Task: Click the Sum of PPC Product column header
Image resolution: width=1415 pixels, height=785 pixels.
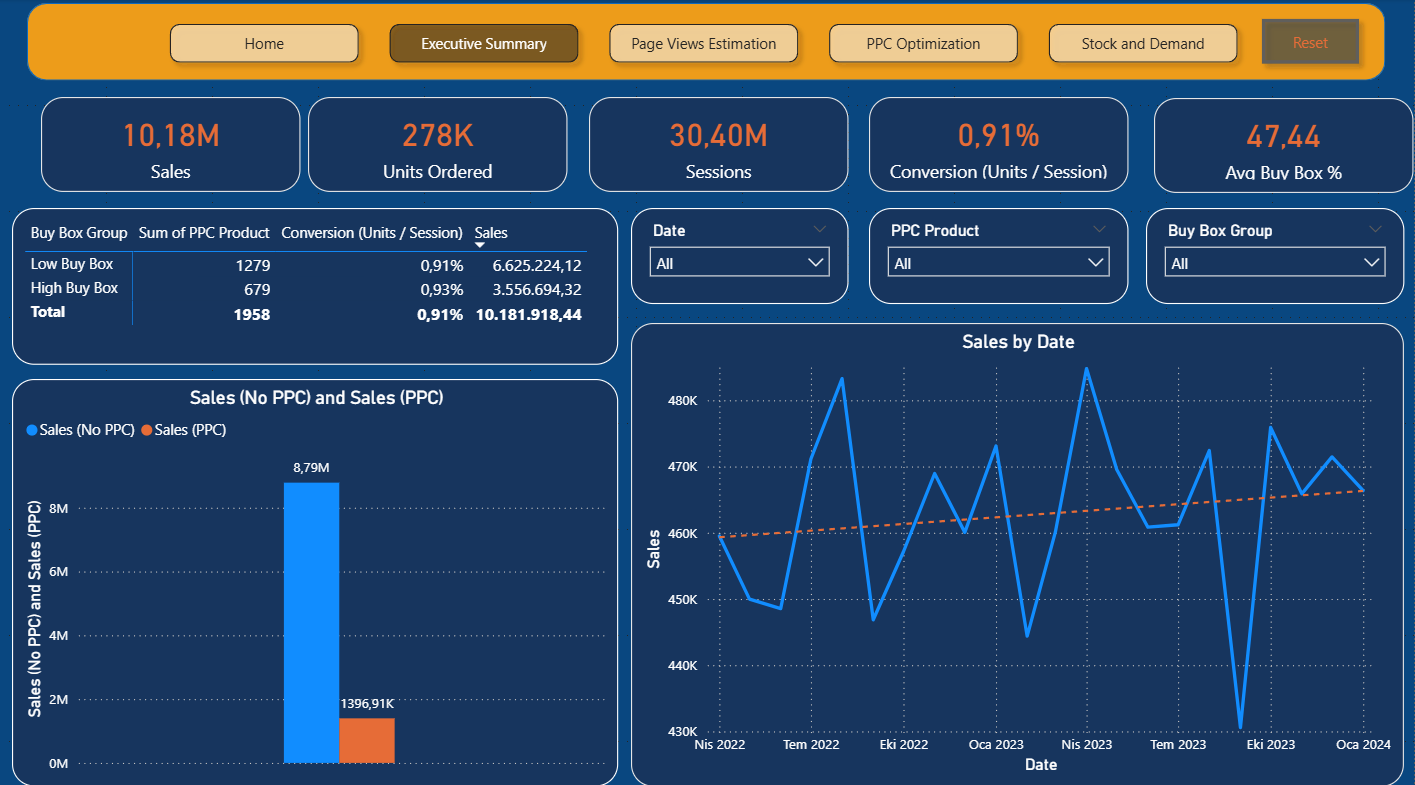Action: click(204, 233)
